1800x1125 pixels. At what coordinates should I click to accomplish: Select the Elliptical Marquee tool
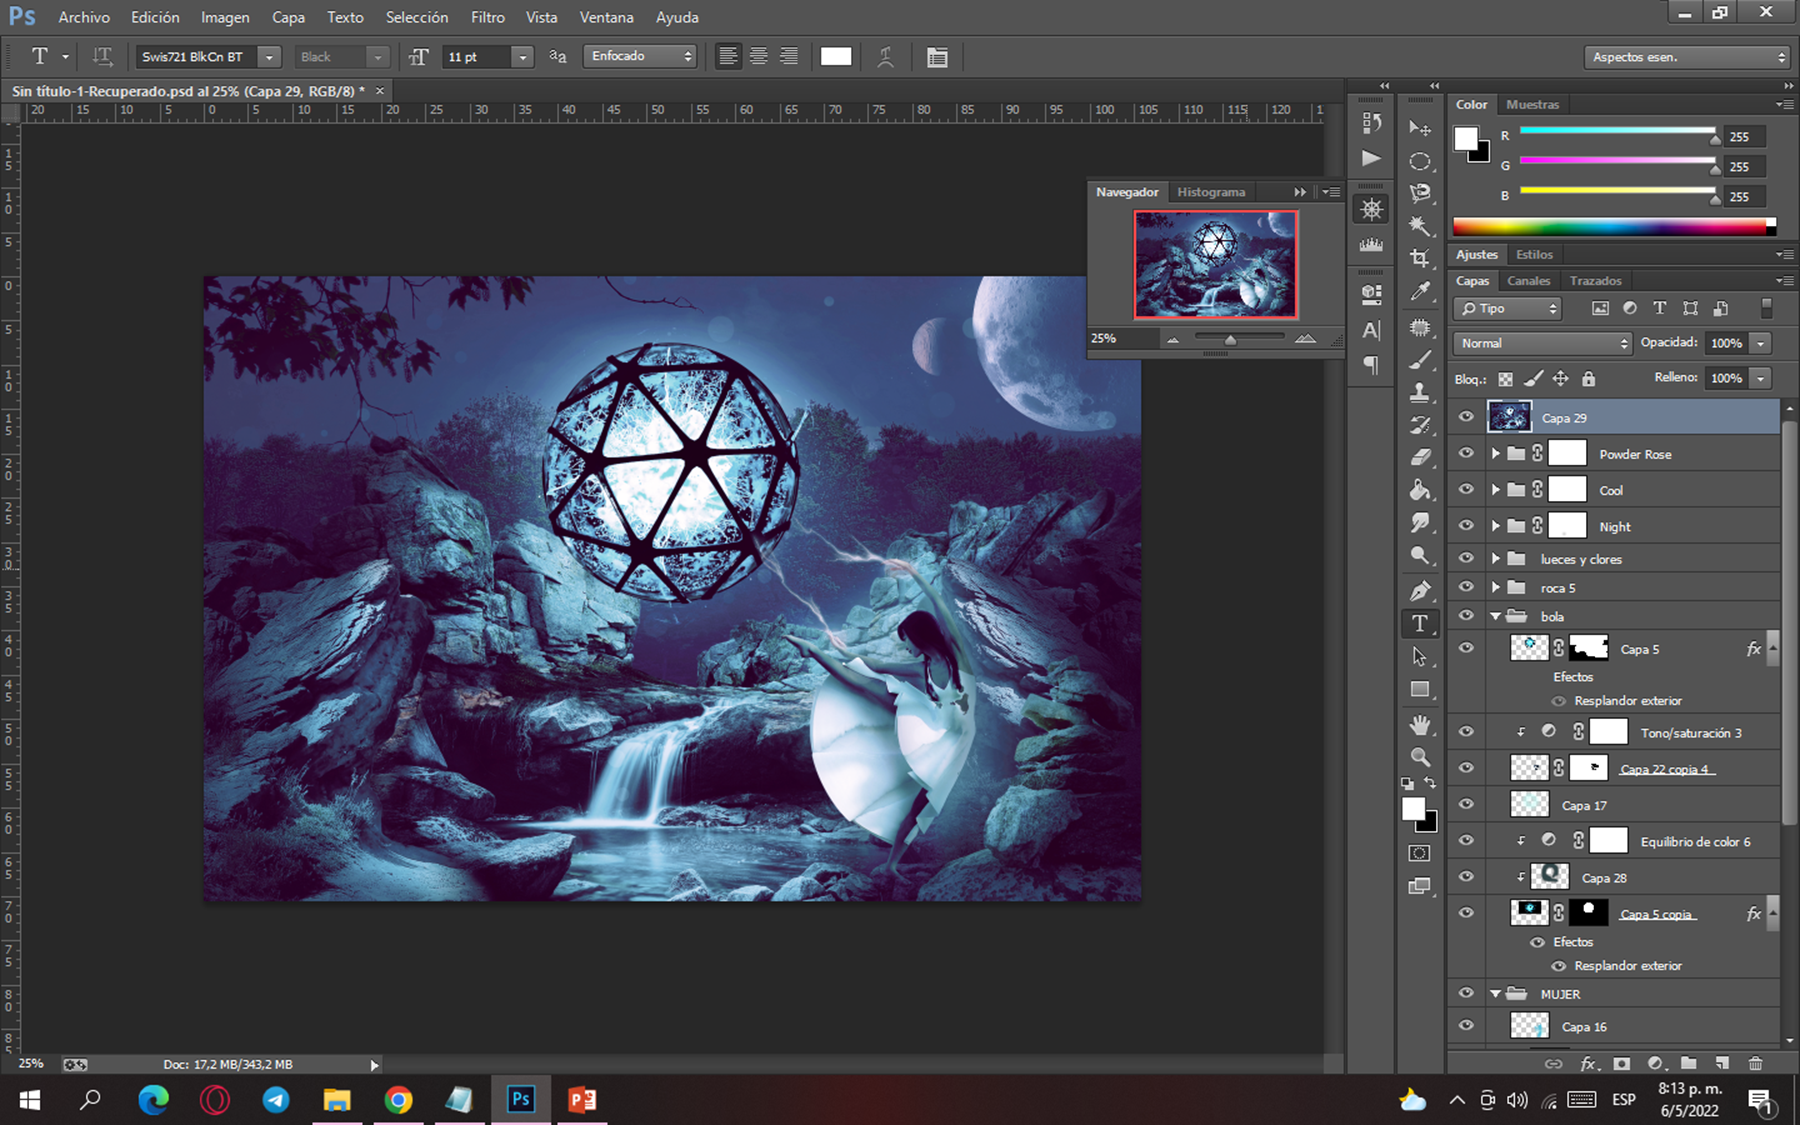coord(1420,161)
